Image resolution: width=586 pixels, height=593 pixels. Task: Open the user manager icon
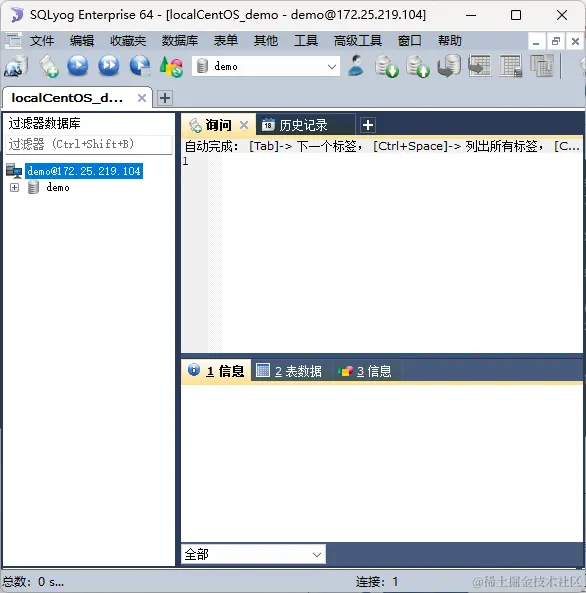pyautogui.click(x=356, y=66)
